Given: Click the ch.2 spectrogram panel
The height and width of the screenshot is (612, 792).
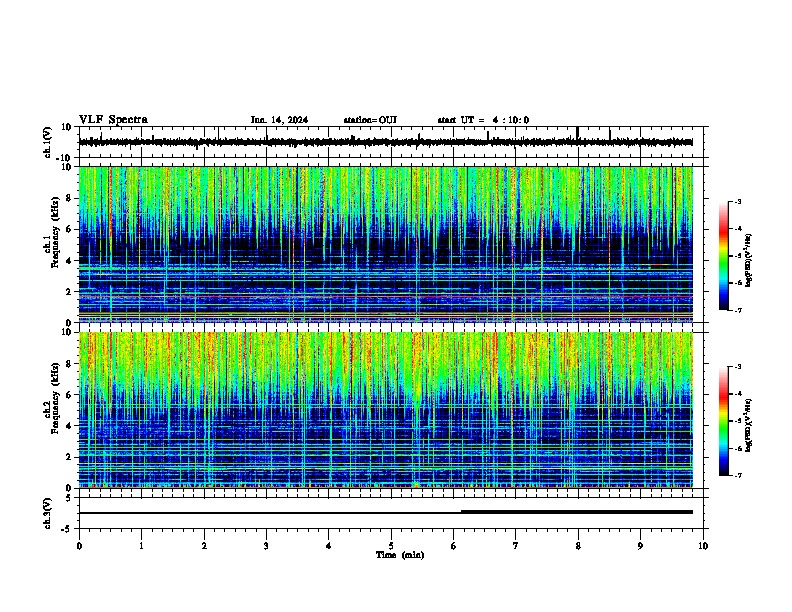Looking at the screenshot, I should click(x=385, y=410).
